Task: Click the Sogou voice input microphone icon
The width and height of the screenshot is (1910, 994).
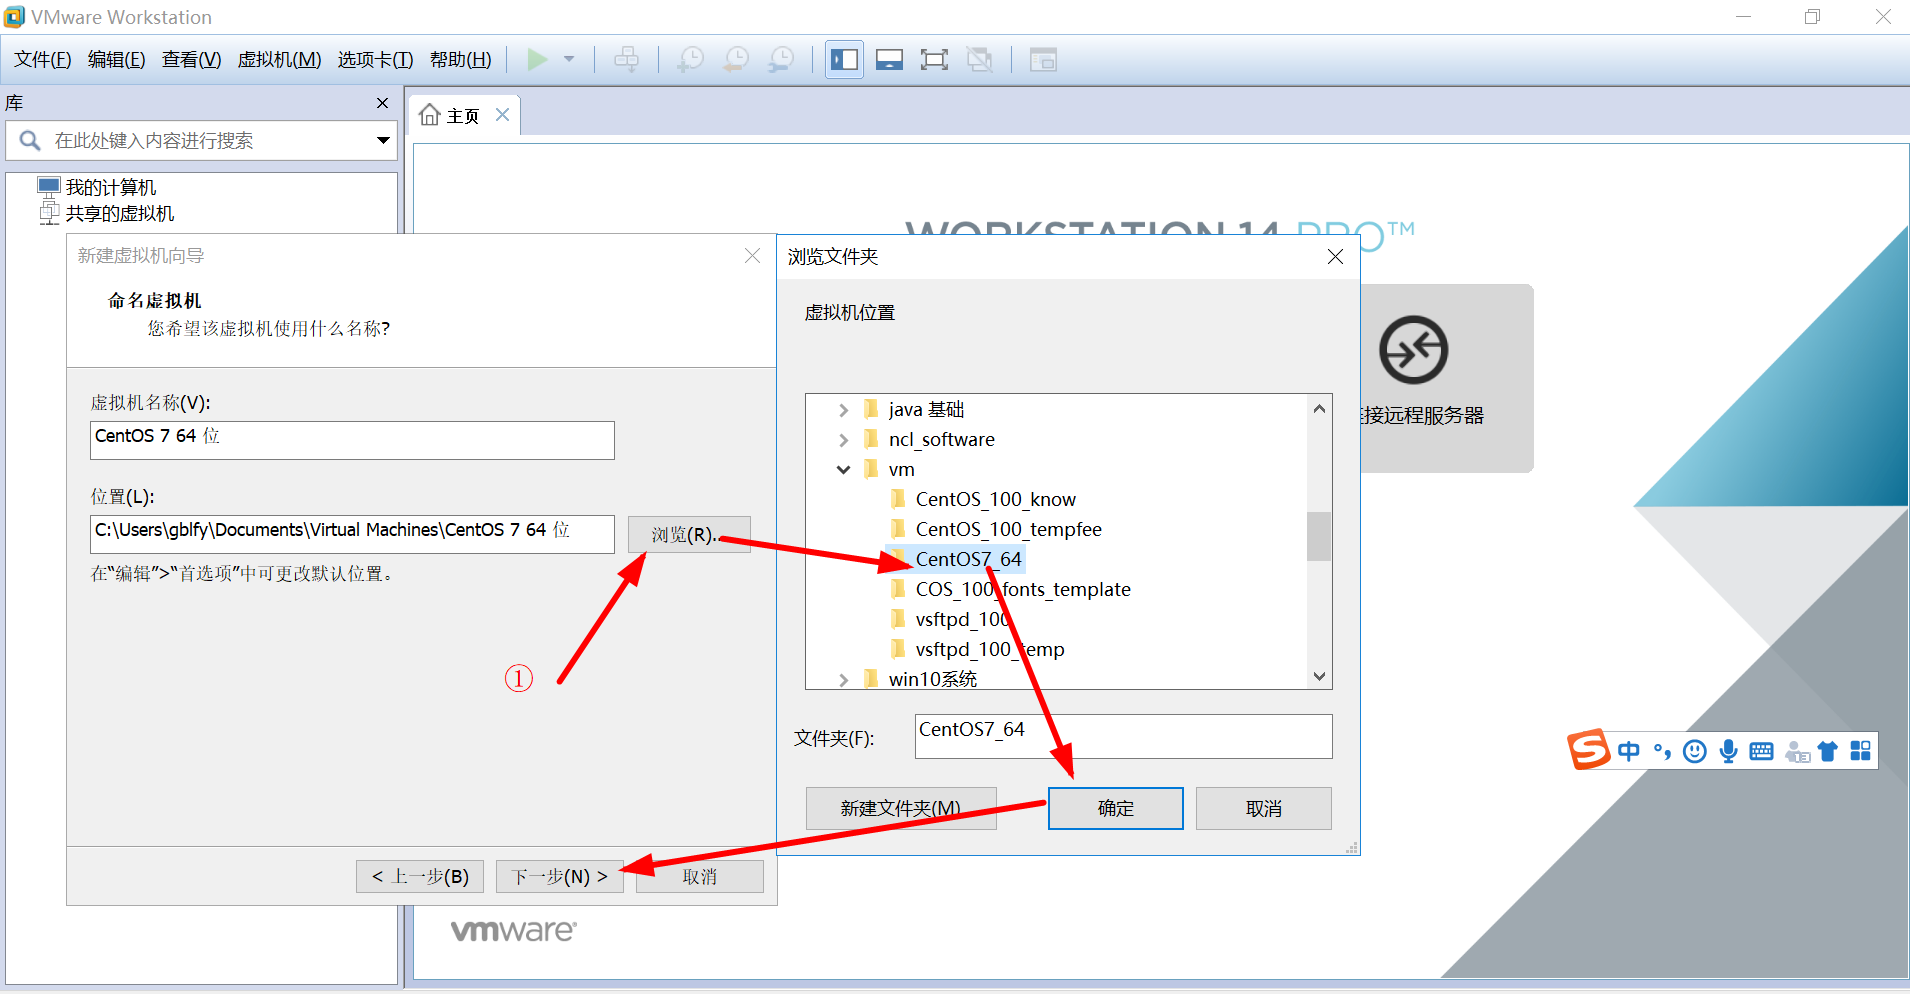Action: [x=1728, y=751]
